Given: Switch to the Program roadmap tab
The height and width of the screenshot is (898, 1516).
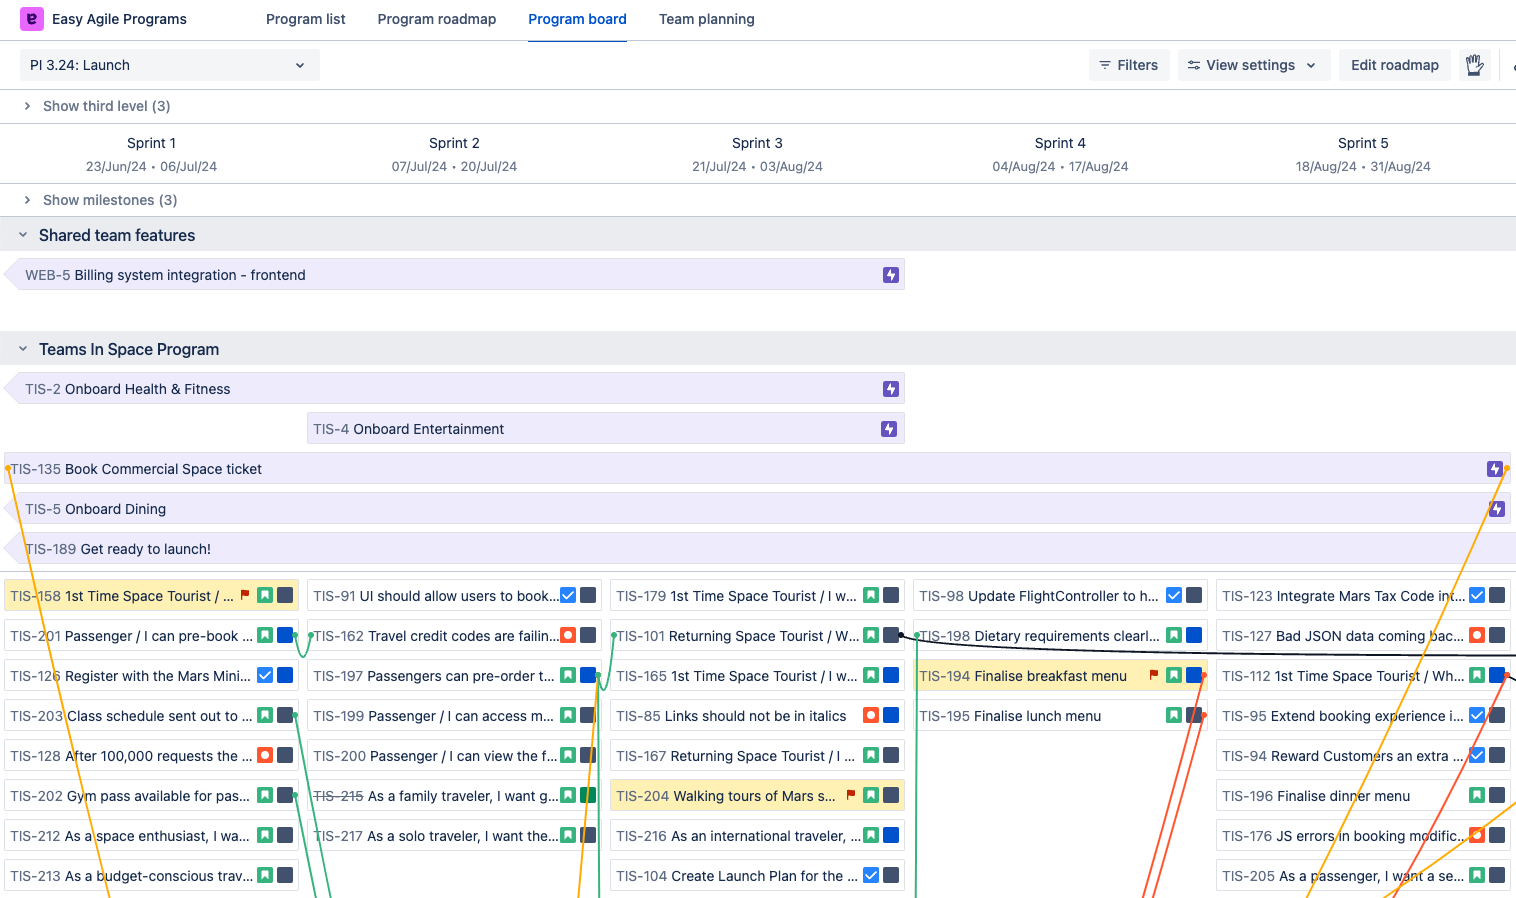Looking at the screenshot, I should click(x=436, y=19).
